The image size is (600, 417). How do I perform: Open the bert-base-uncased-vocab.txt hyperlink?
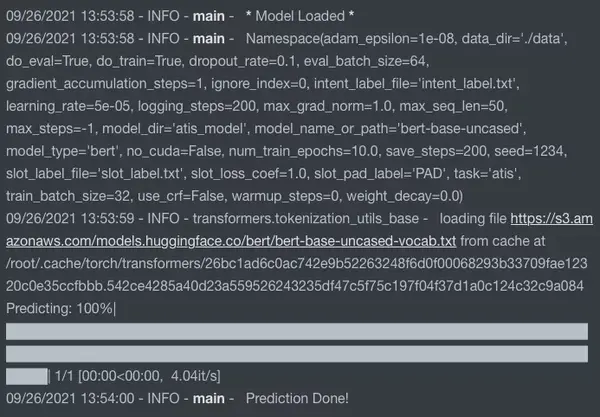(300, 243)
